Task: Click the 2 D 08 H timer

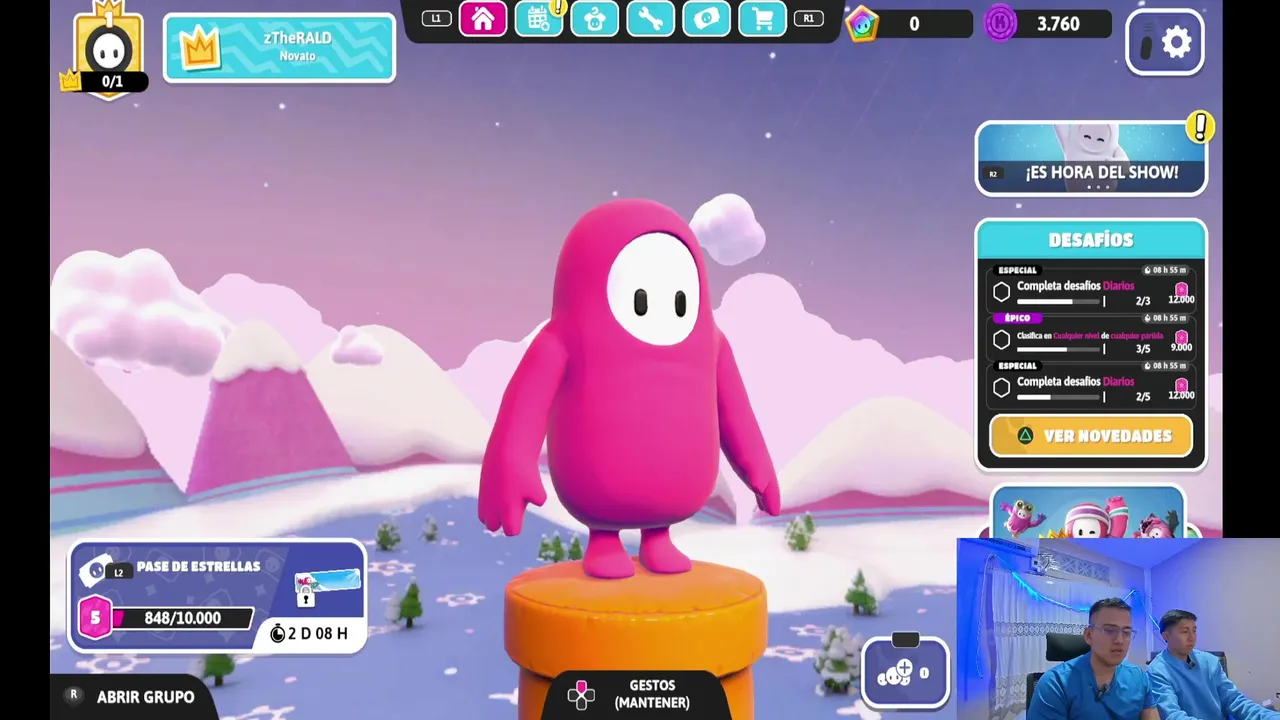Action: click(x=309, y=634)
